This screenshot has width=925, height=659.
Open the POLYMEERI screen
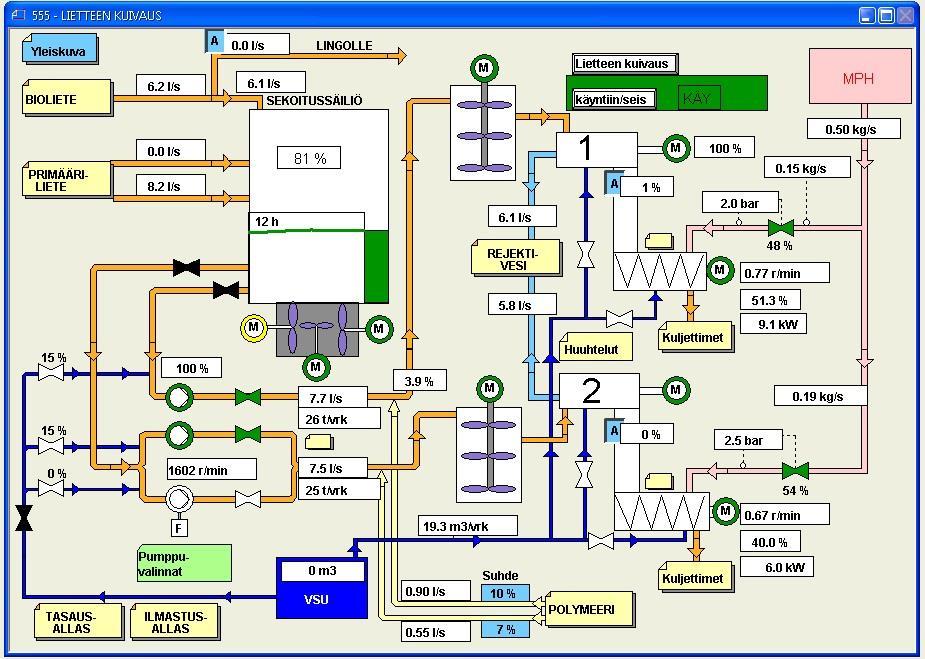pyautogui.click(x=589, y=611)
